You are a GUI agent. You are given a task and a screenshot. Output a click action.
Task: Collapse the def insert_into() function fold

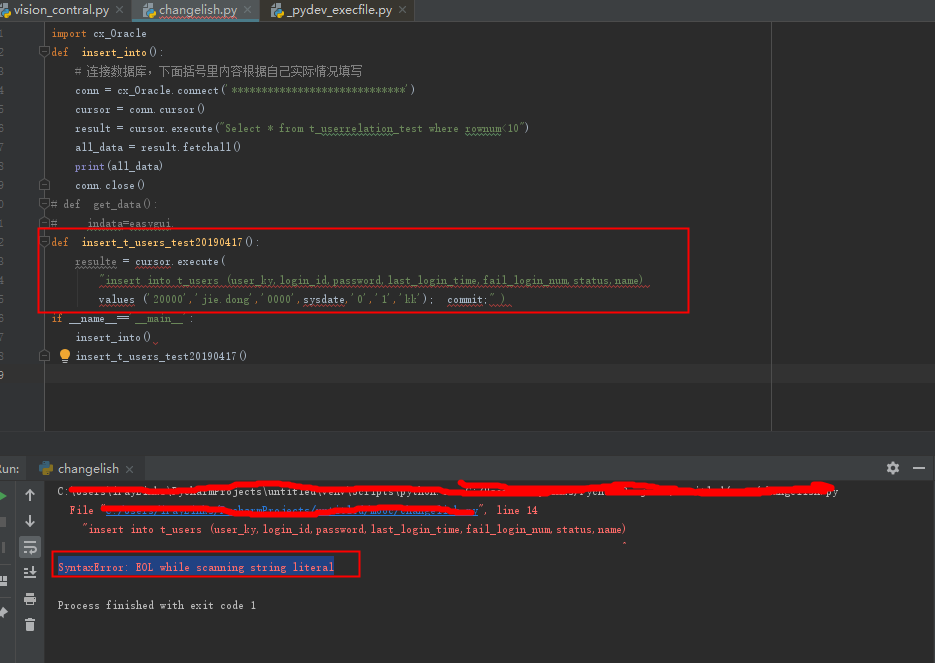pyautogui.click(x=44, y=52)
